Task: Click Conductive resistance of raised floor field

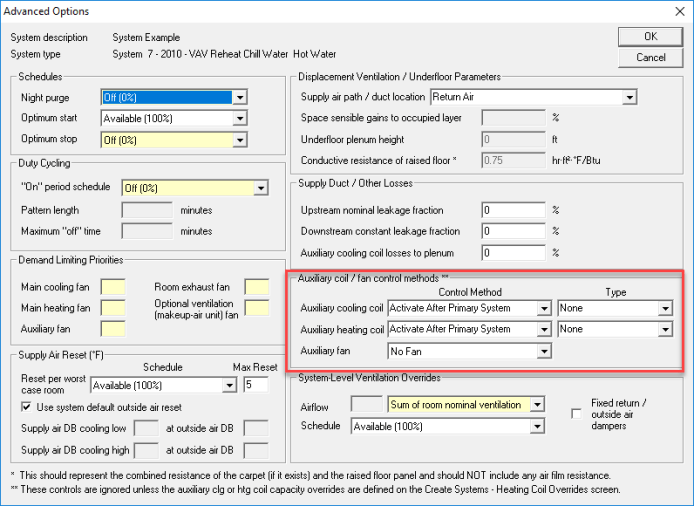Action: click(x=513, y=160)
